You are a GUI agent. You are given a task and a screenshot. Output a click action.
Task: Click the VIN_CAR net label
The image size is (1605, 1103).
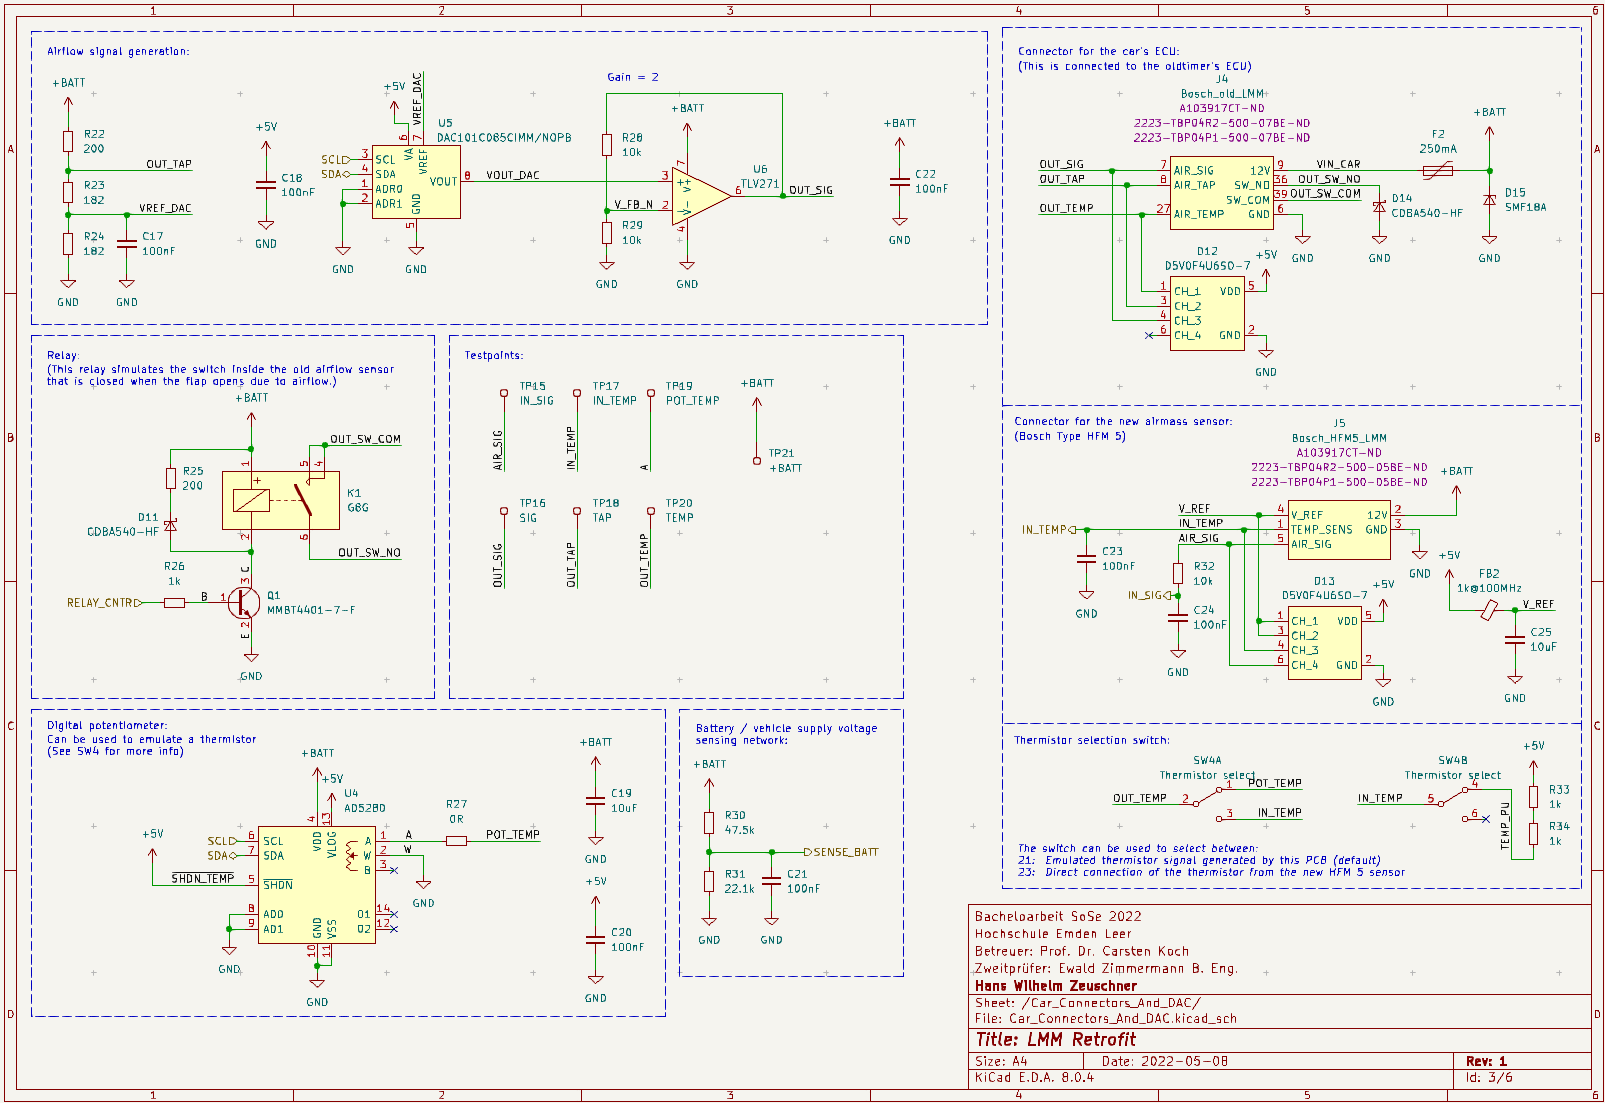coord(1338,165)
